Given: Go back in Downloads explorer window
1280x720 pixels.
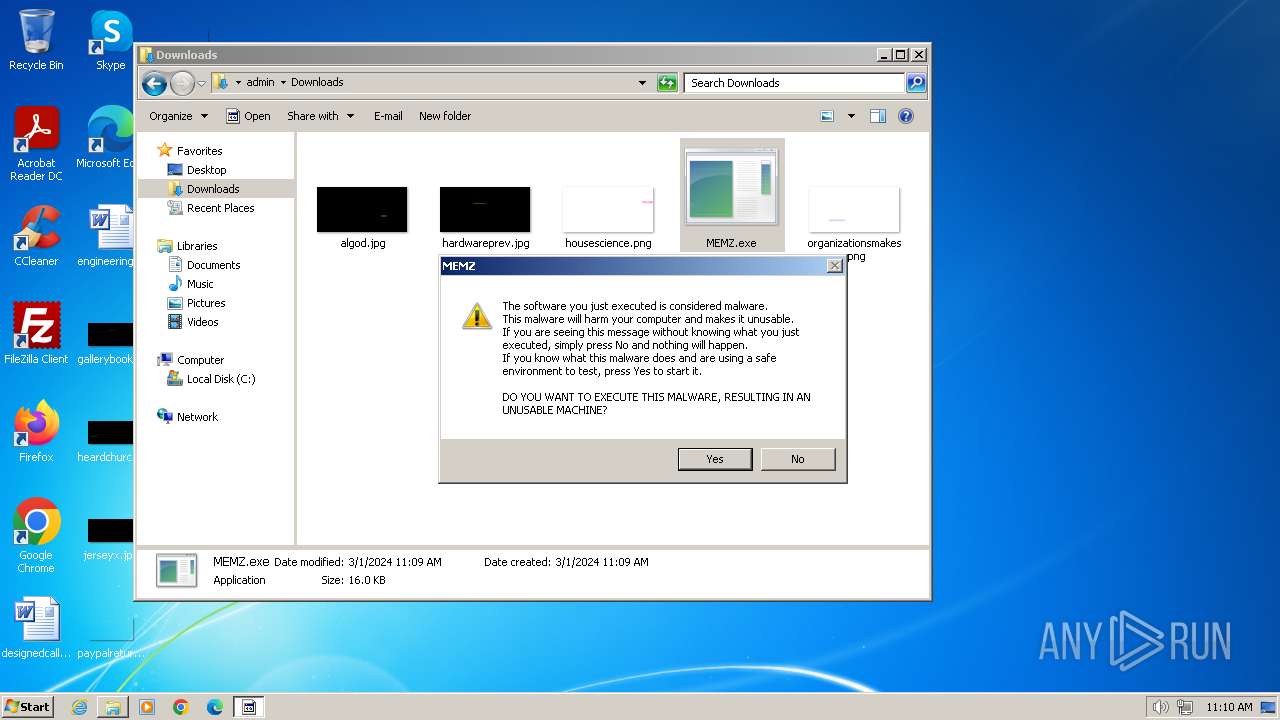Looking at the screenshot, I should tap(154, 83).
